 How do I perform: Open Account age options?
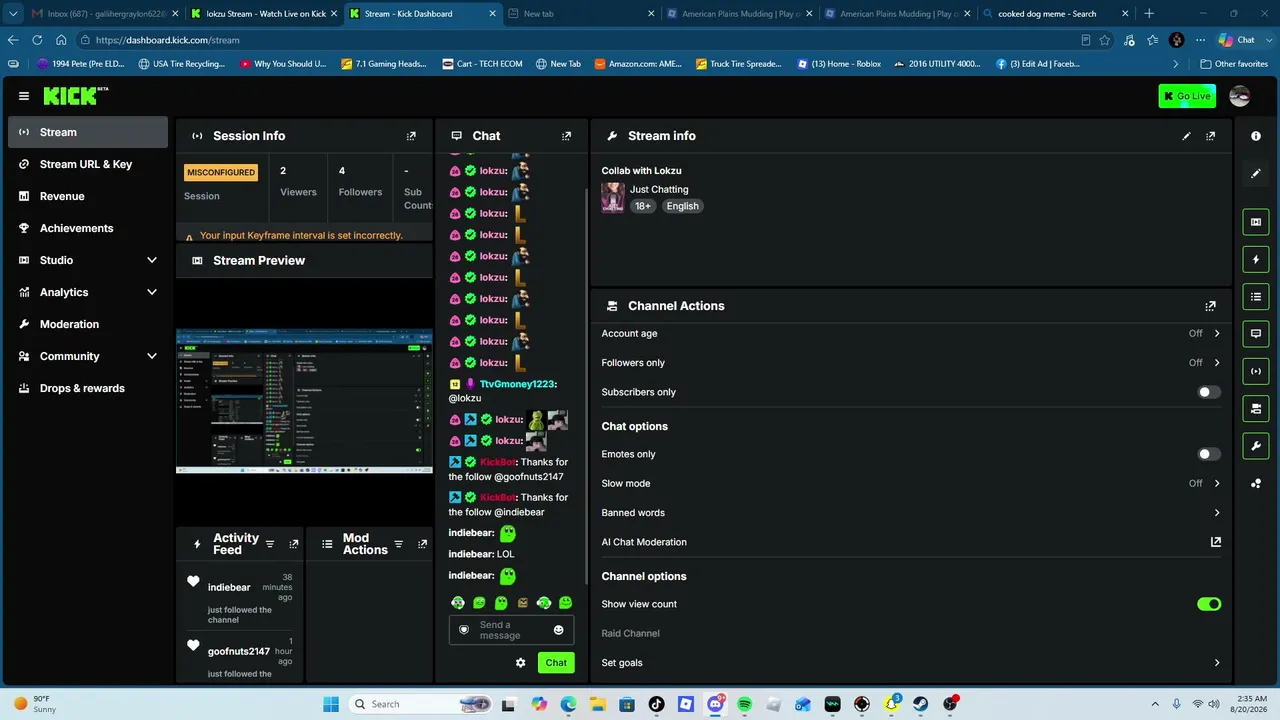911,333
